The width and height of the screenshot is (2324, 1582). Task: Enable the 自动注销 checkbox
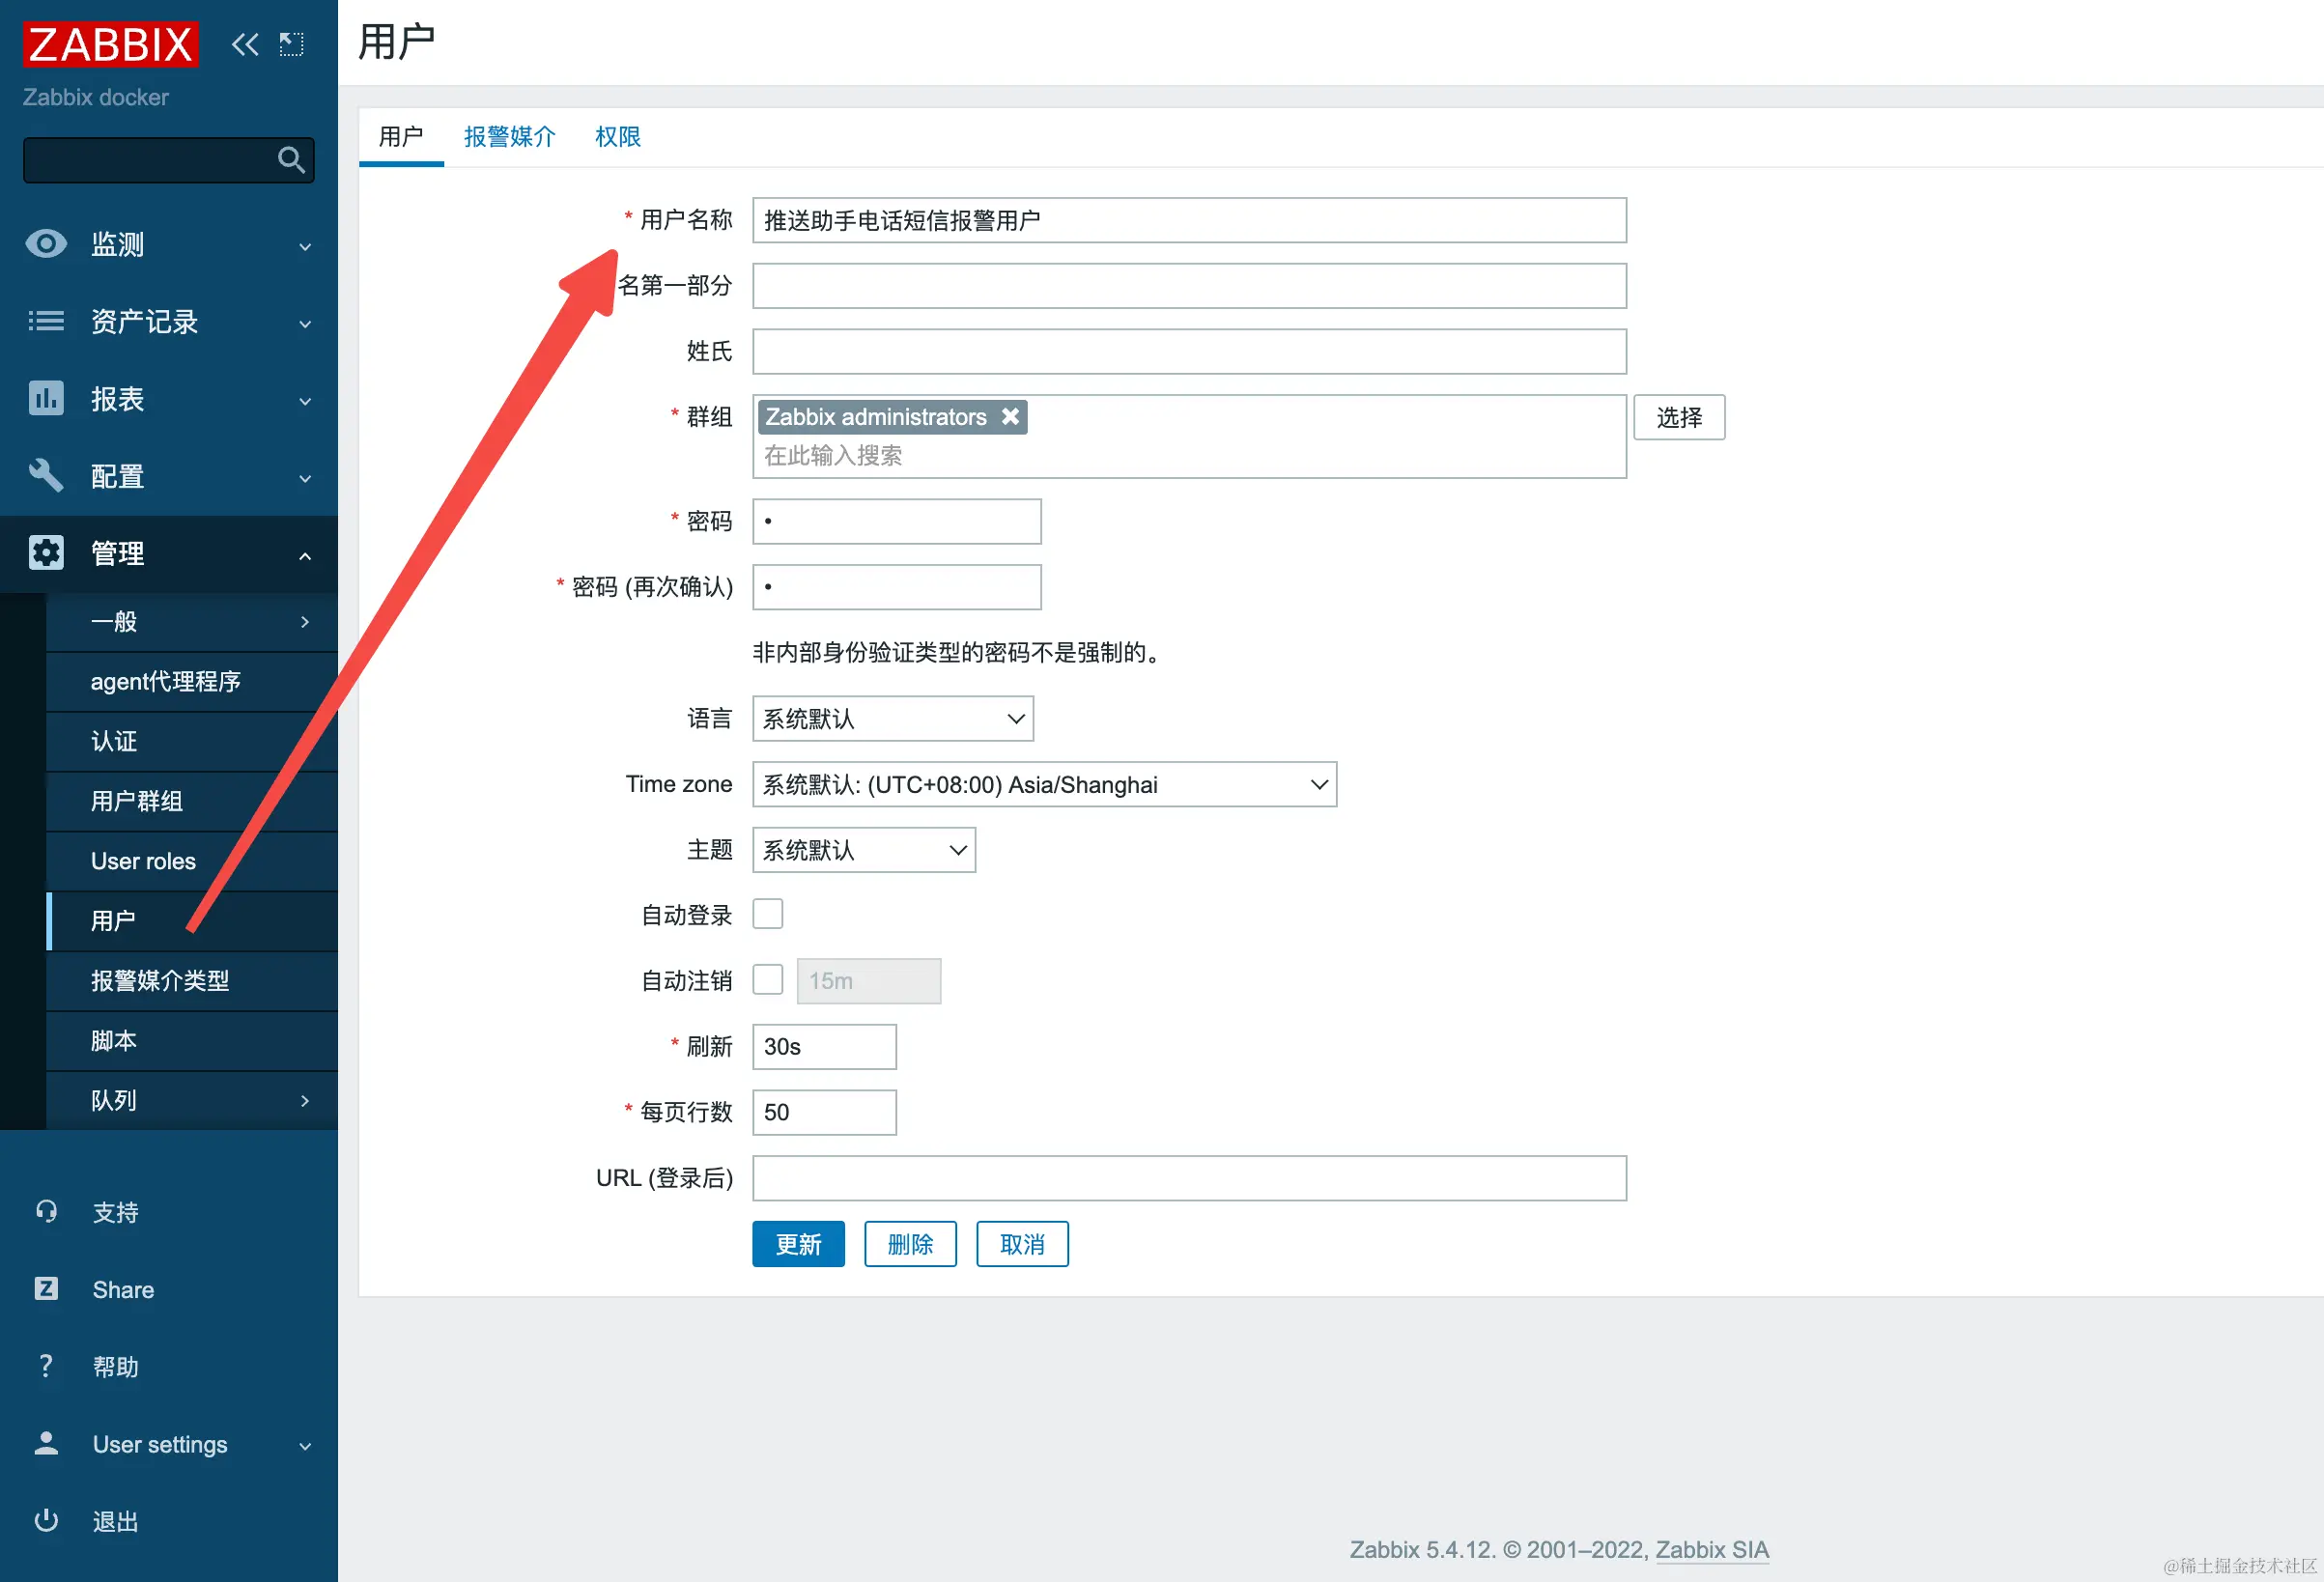click(767, 980)
